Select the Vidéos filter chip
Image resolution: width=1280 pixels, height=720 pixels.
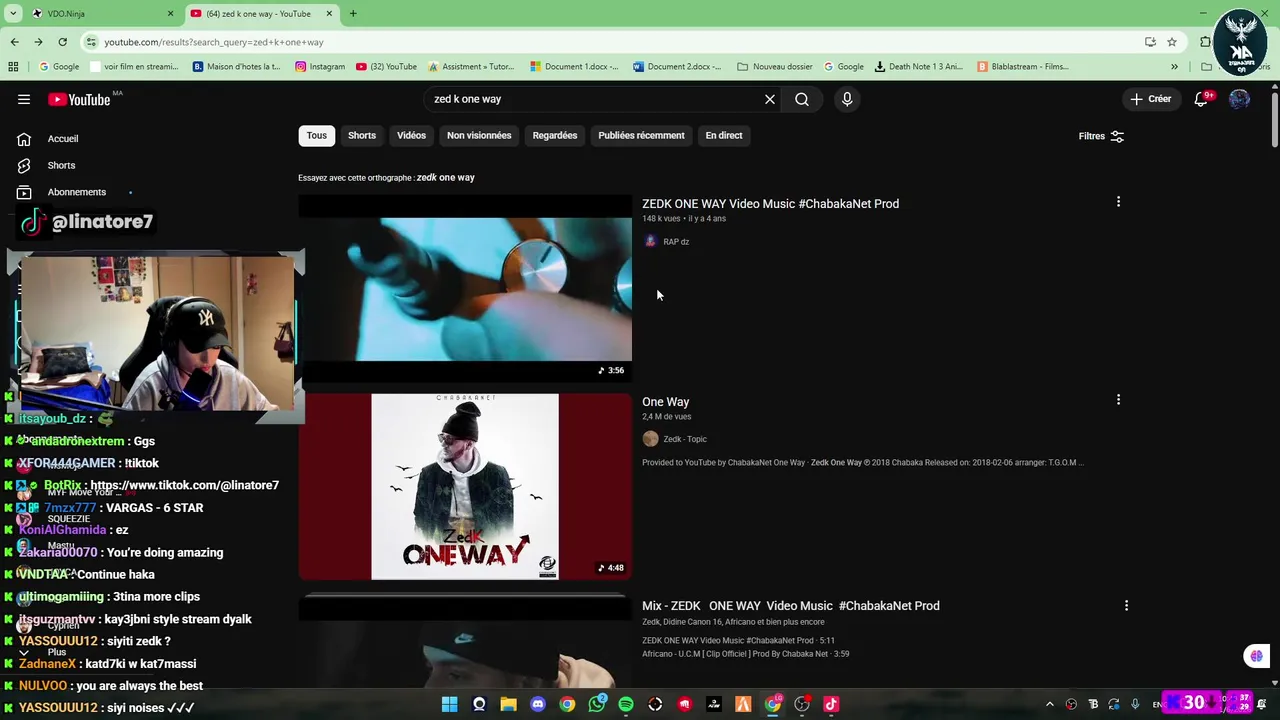(x=411, y=135)
